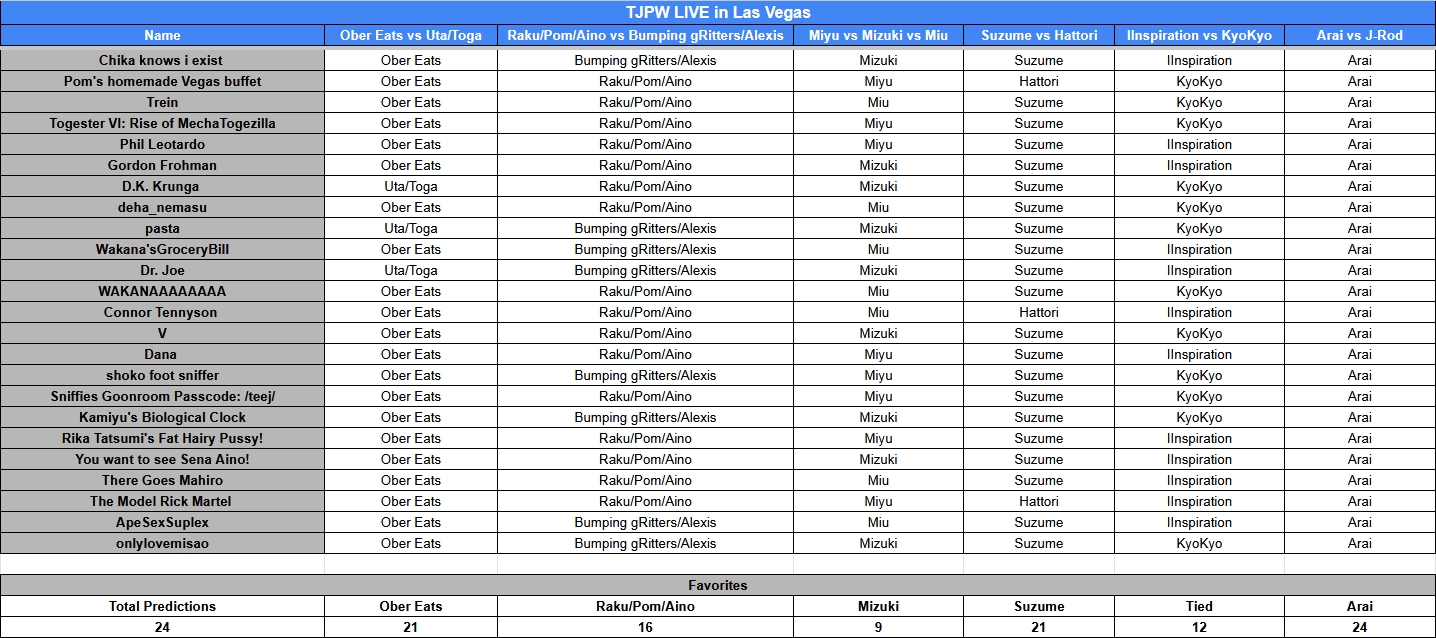Select the 'There Goes Mahiro' name cell
Image resolution: width=1436 pixels, height=638 pixels.
(162, 480)
